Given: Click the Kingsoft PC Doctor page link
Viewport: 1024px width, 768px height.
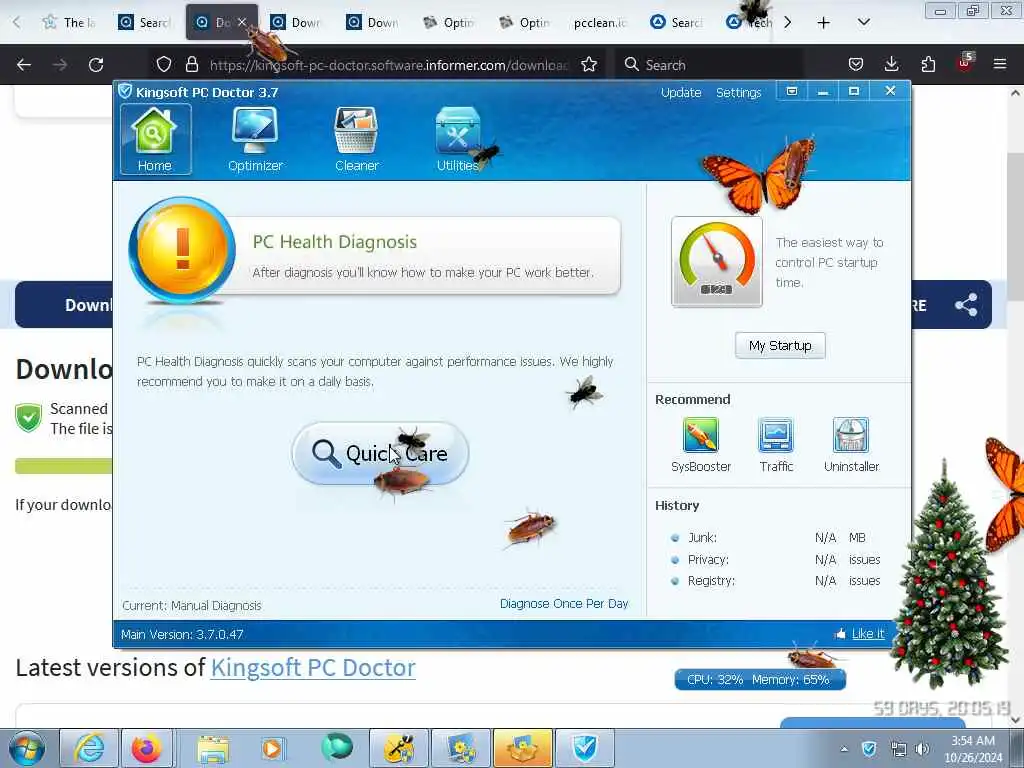Looking at the screenshot, I should (313, 667).
